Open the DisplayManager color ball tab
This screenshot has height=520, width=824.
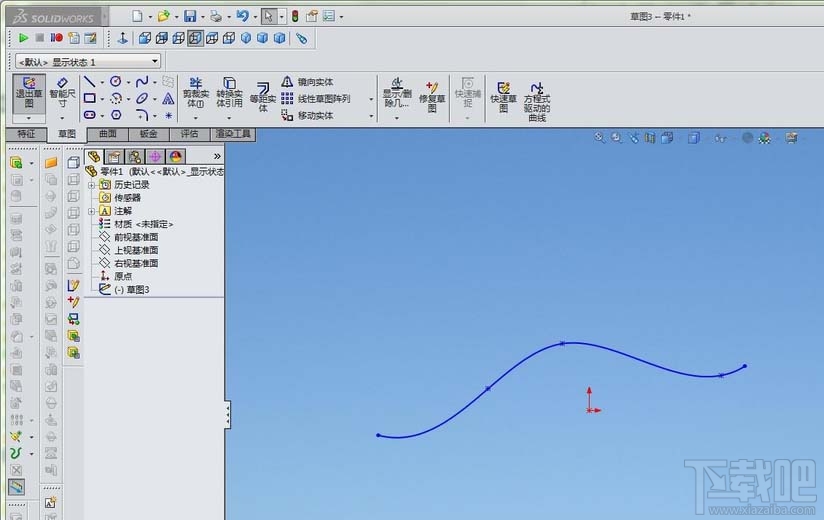(176, 156)
